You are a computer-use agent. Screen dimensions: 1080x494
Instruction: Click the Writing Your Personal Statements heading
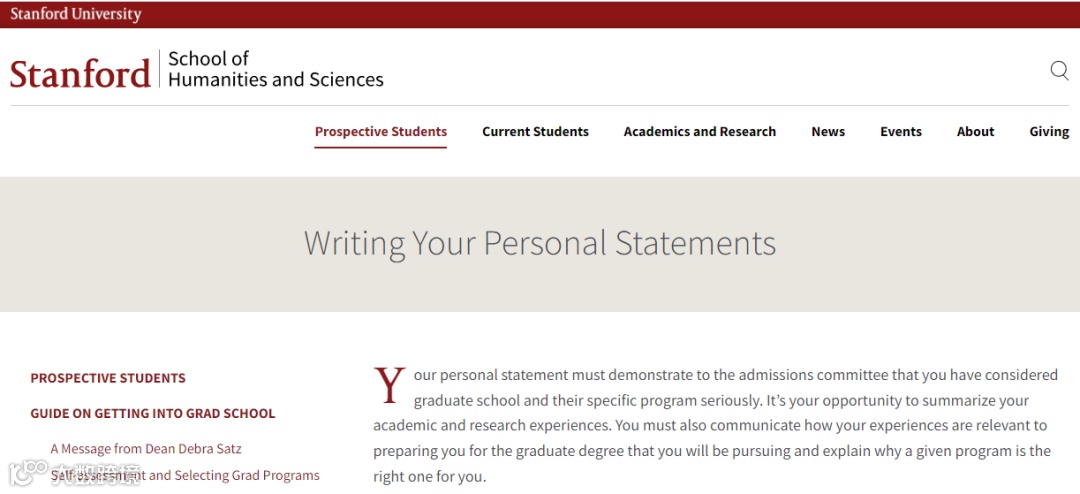[x=540, y=243]
